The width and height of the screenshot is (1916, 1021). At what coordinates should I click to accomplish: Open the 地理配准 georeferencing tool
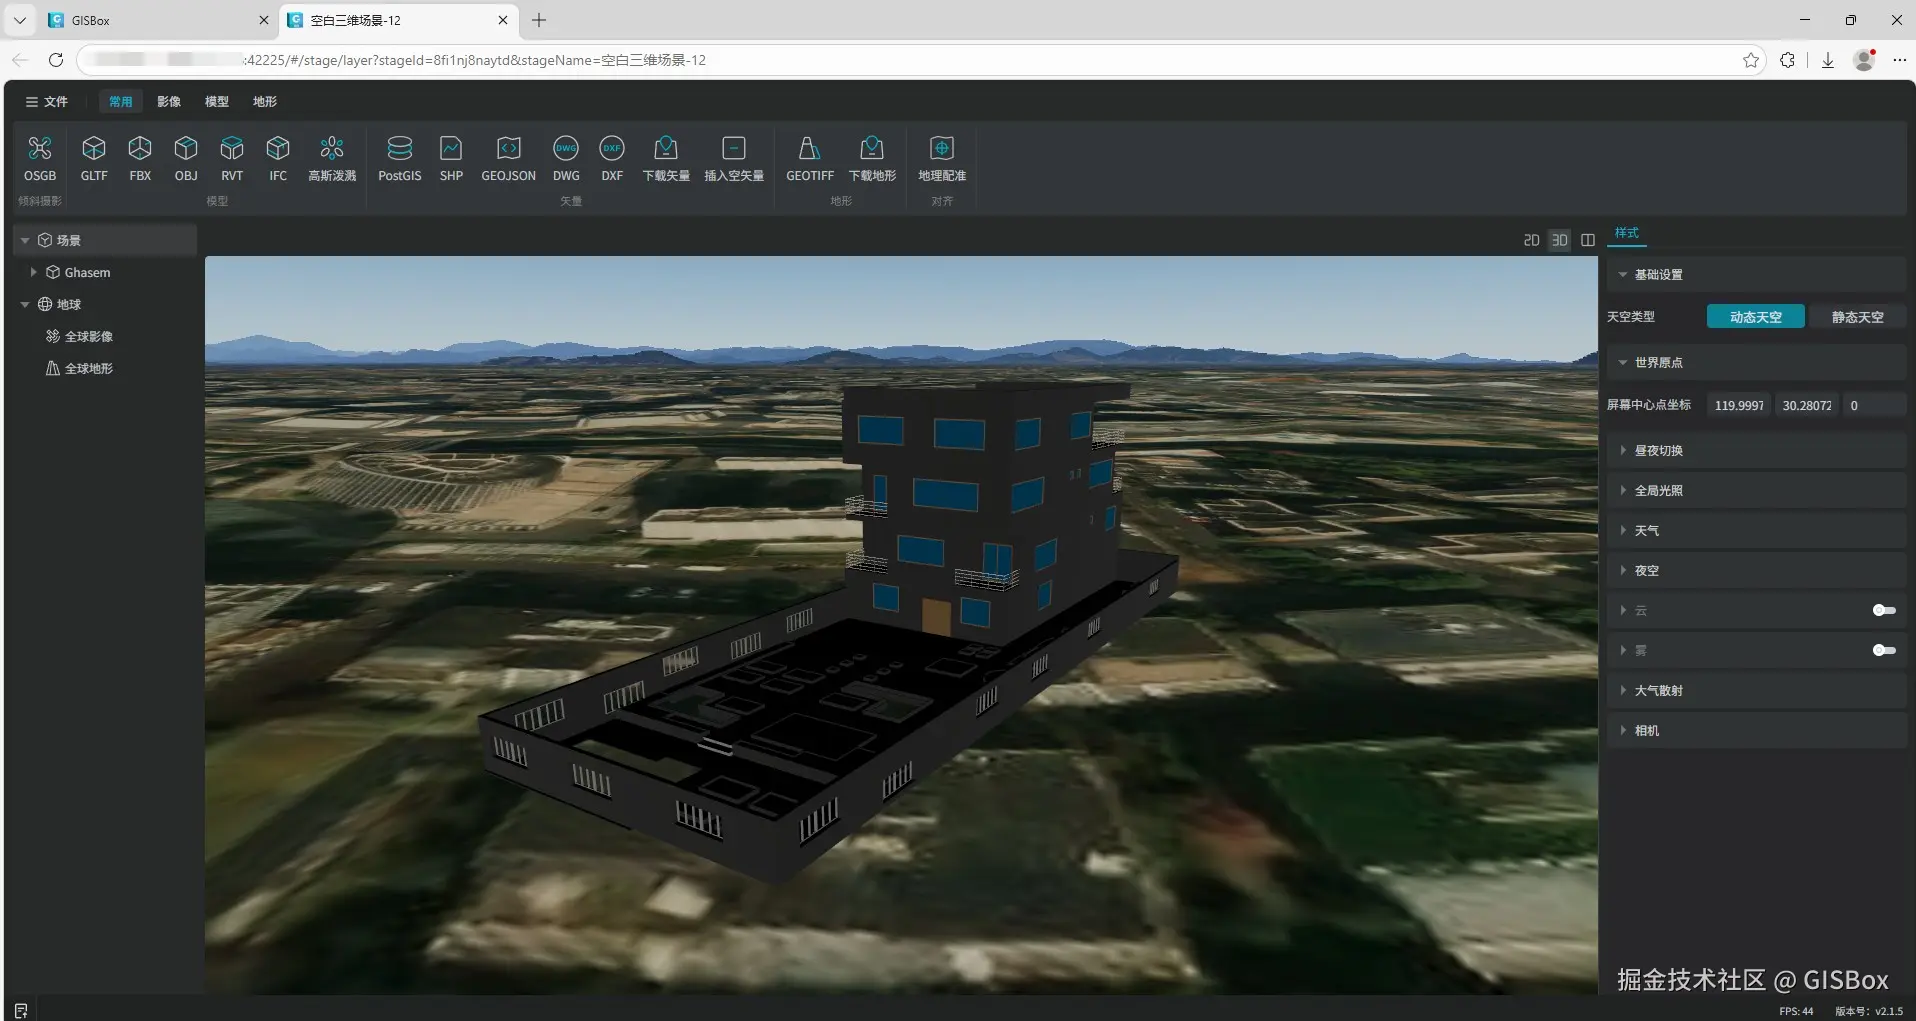coord(942,159)
